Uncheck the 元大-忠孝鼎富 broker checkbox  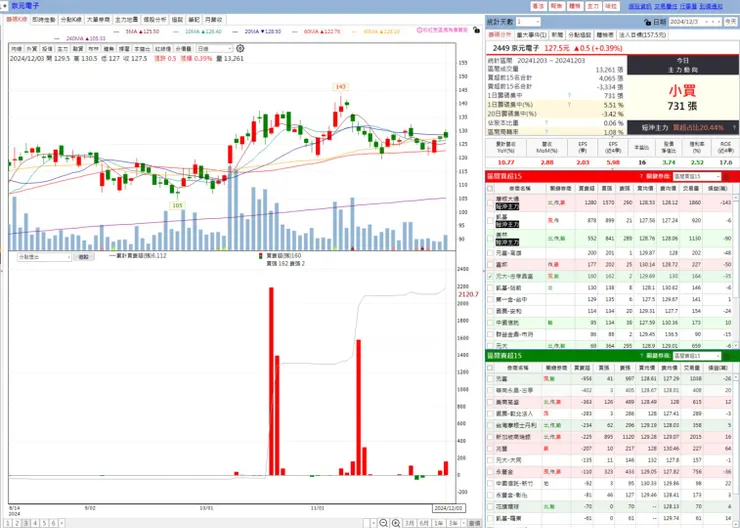point(490,276)
